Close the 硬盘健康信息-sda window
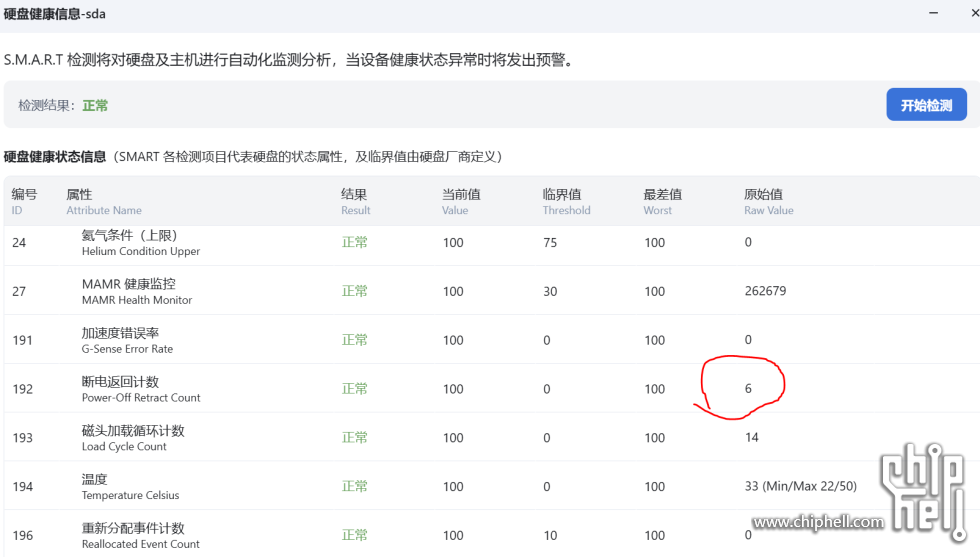Image resolution: width=980 pixels, height=557 pixels. point(974,13)
